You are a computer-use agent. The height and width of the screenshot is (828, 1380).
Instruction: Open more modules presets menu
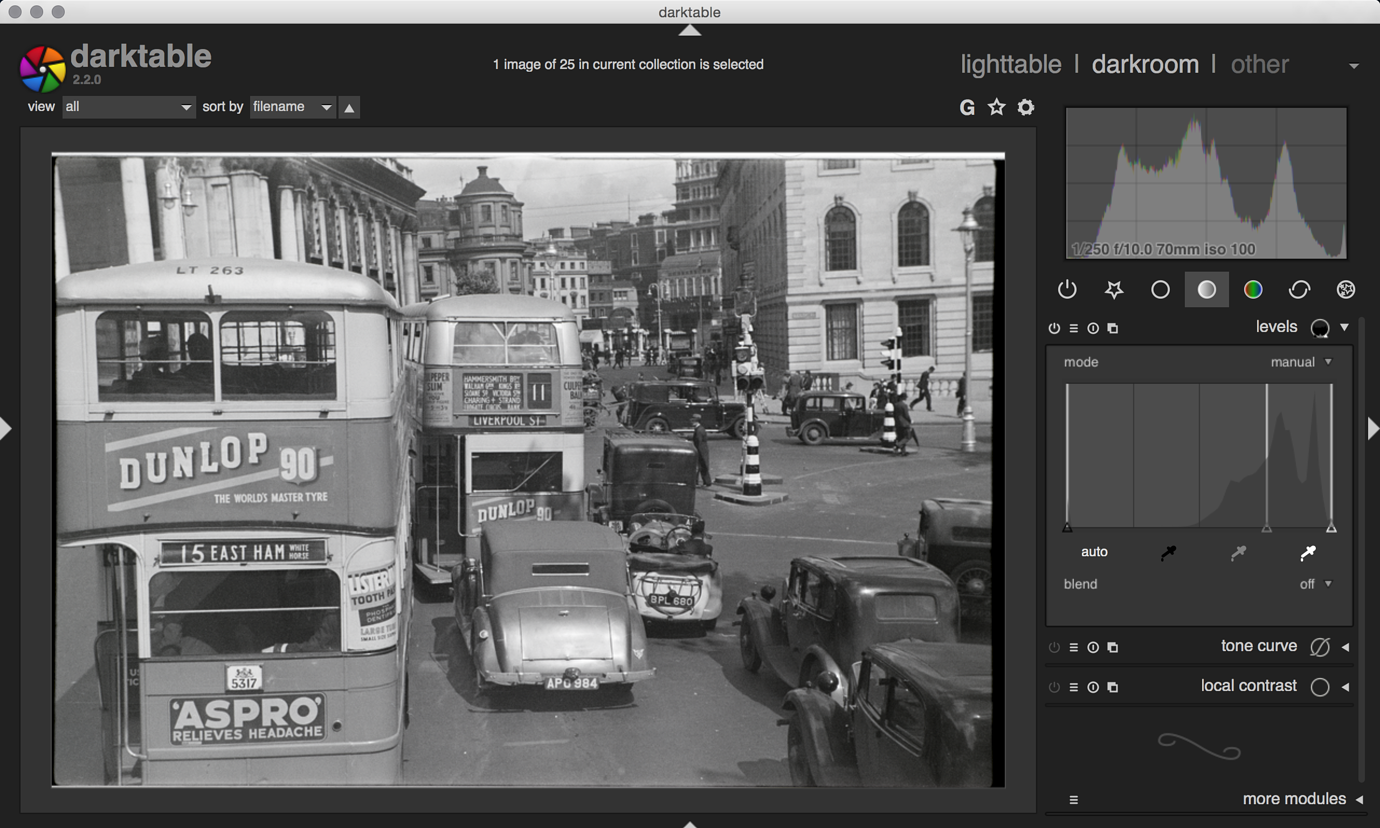(1074, 800)
